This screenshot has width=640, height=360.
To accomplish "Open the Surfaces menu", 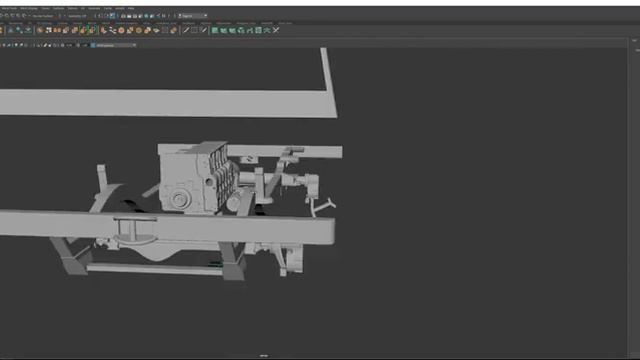I will [x=58, y=8].
